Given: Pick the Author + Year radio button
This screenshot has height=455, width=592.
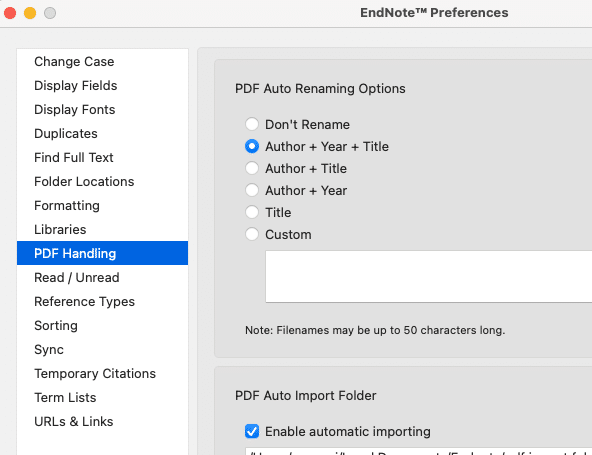Looking at the screenshot, I should click(x=252, y=190).
